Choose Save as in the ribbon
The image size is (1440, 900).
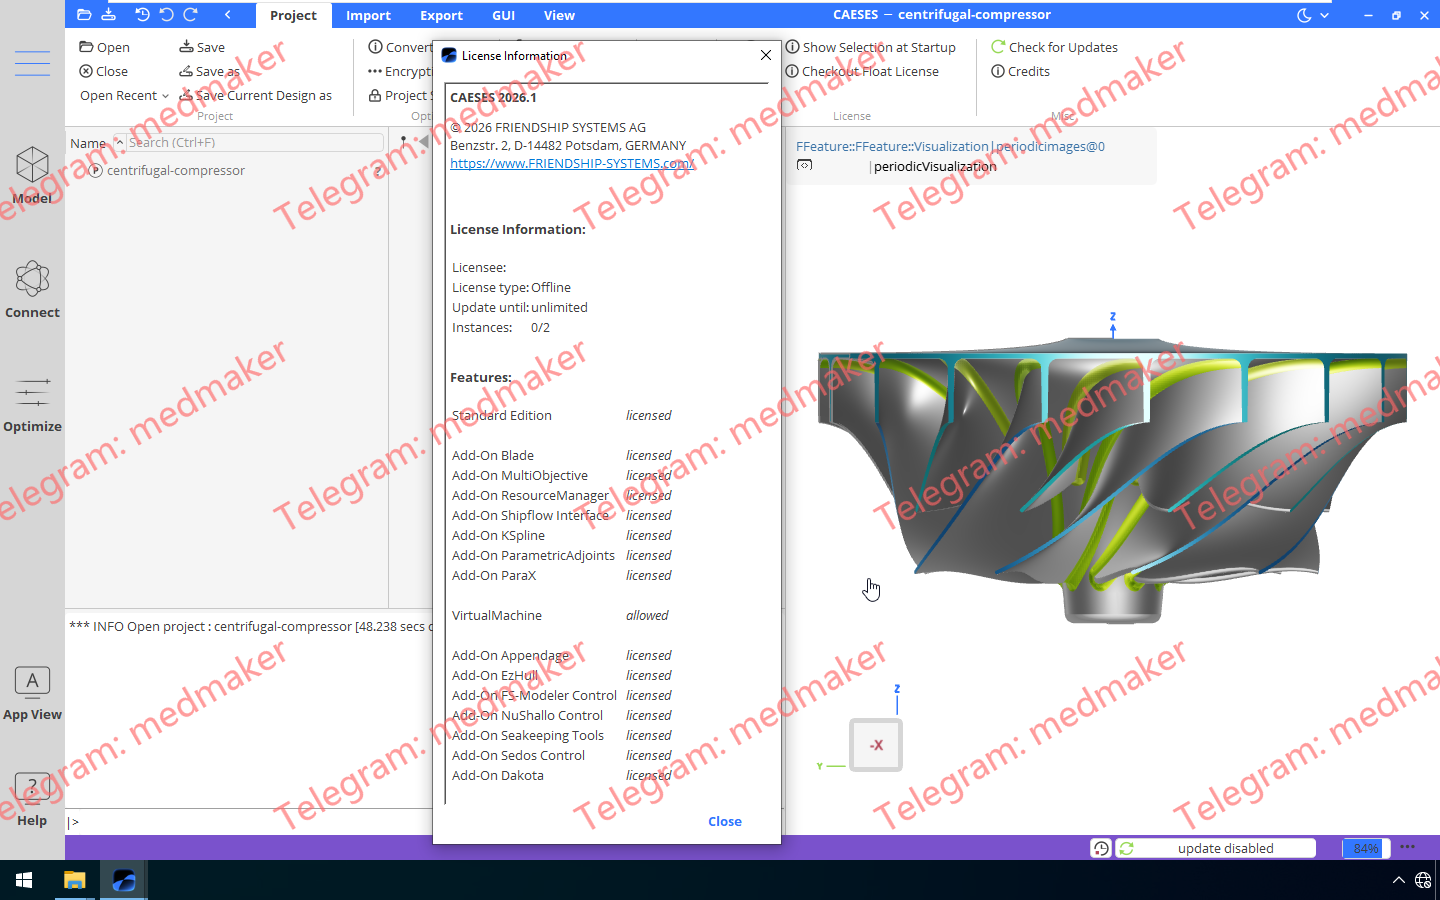209,71
